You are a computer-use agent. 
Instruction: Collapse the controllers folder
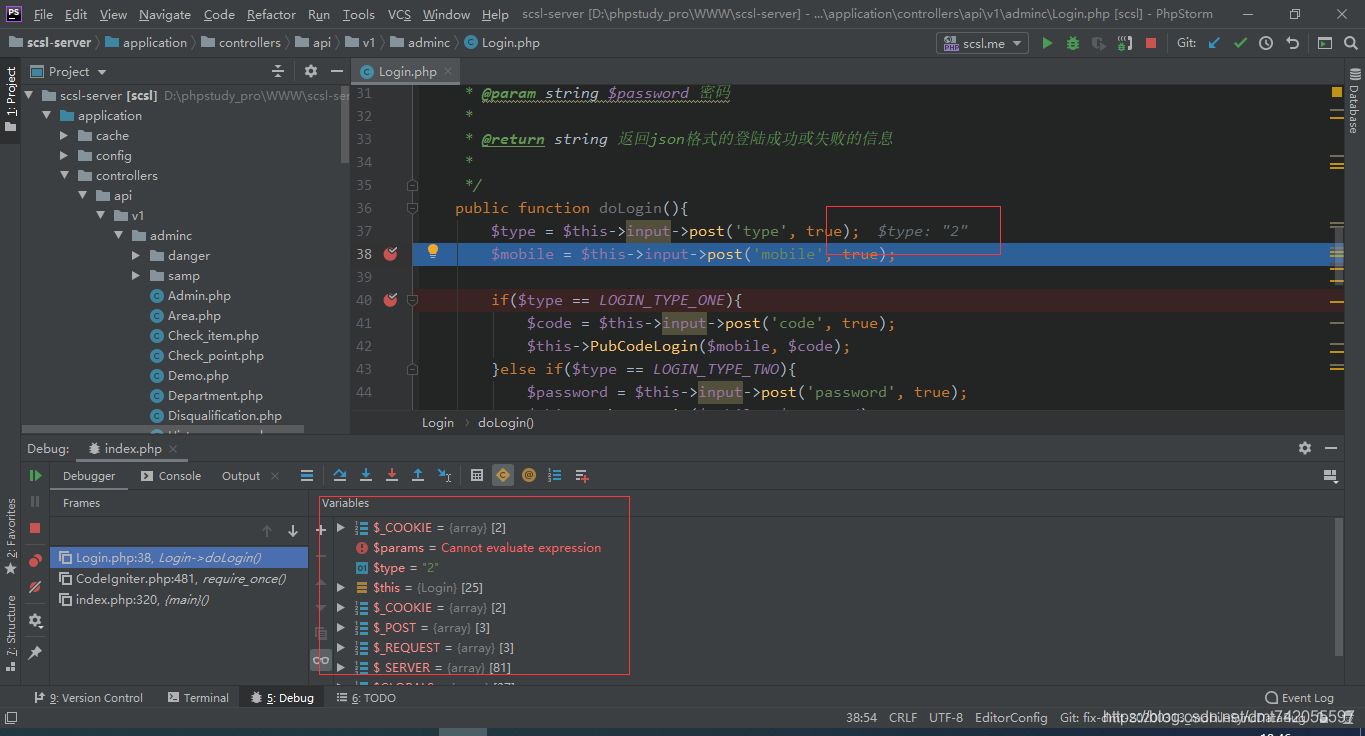click(64, 175)
